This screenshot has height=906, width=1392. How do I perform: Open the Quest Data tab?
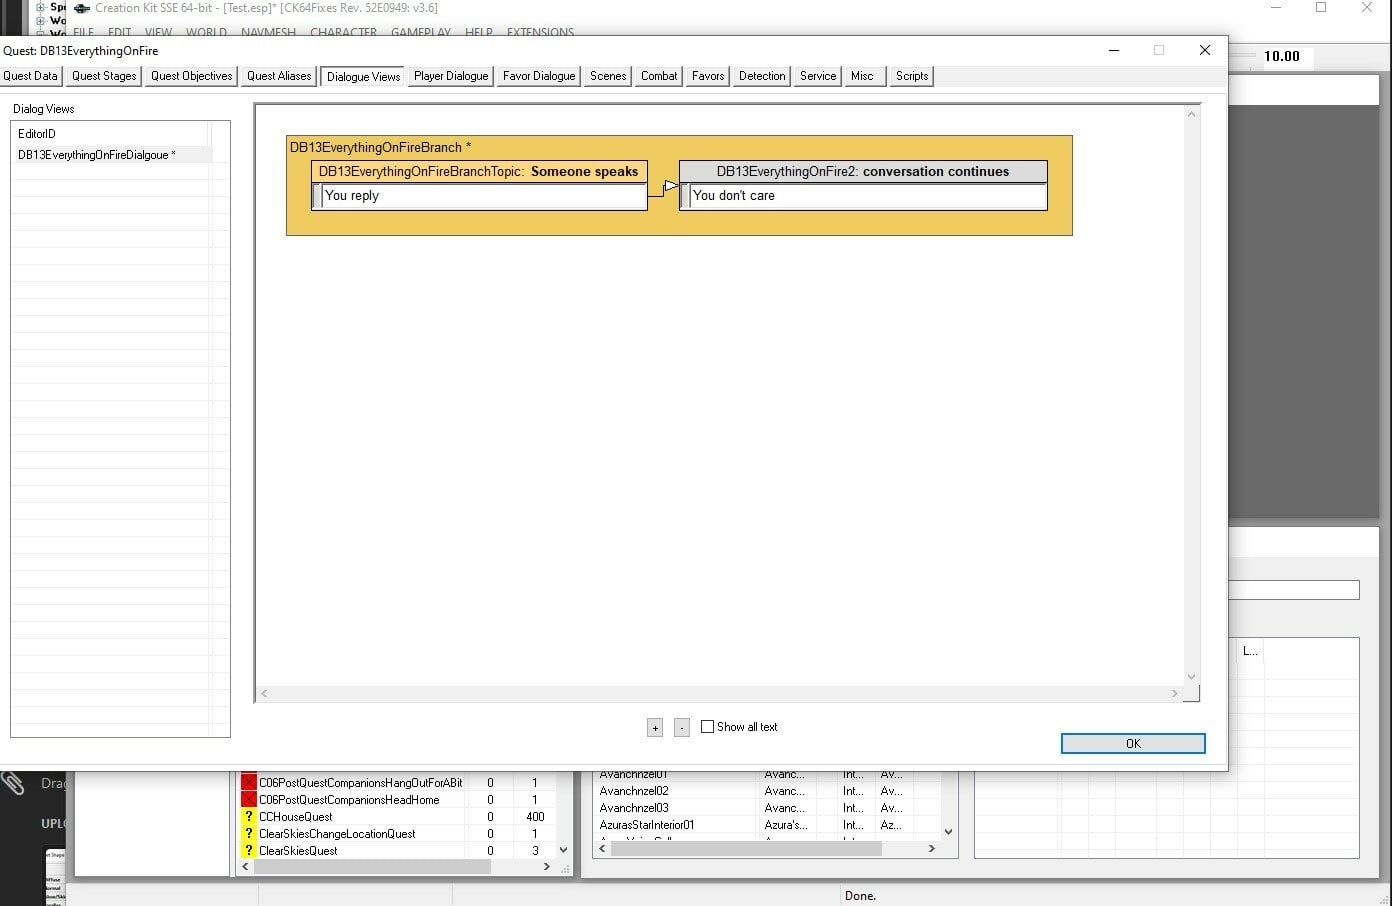[x=30, y=76]
